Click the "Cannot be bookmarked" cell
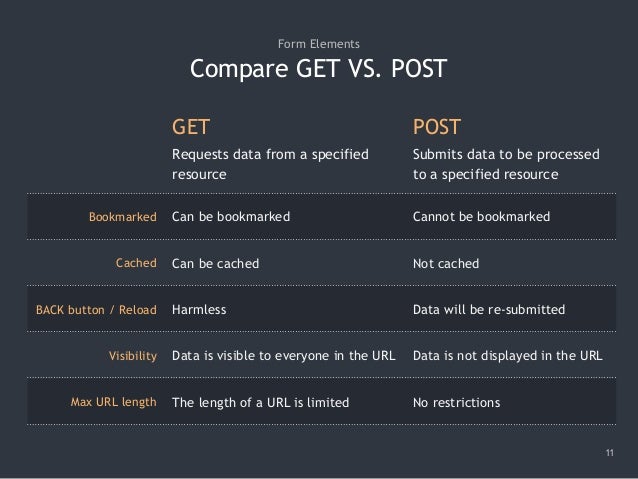 [481, 216]
